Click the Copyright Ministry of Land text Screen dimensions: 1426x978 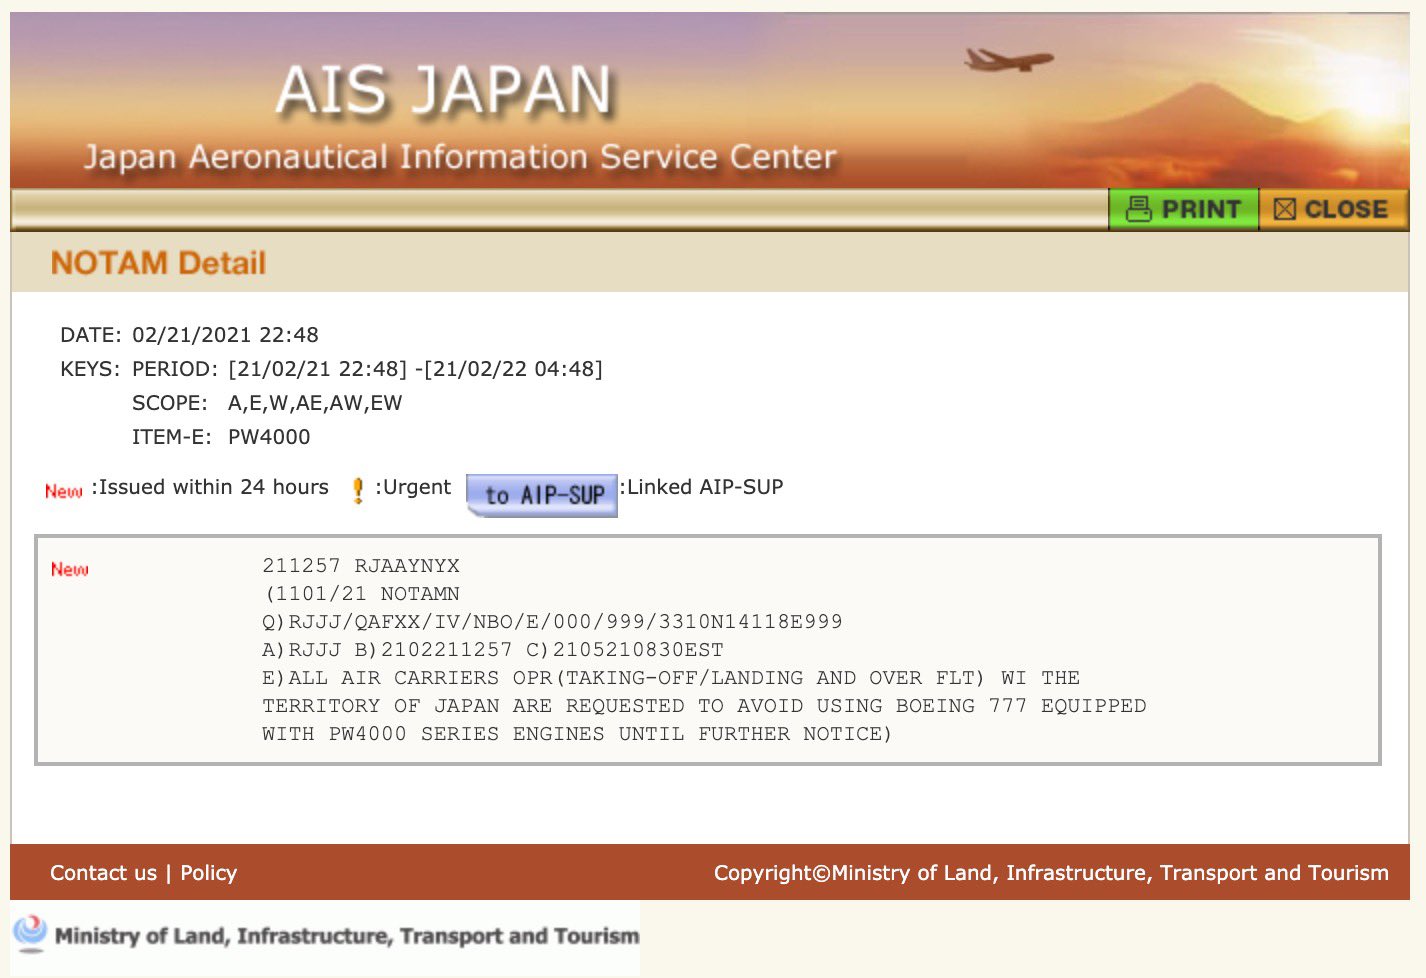coord(1051,873)
